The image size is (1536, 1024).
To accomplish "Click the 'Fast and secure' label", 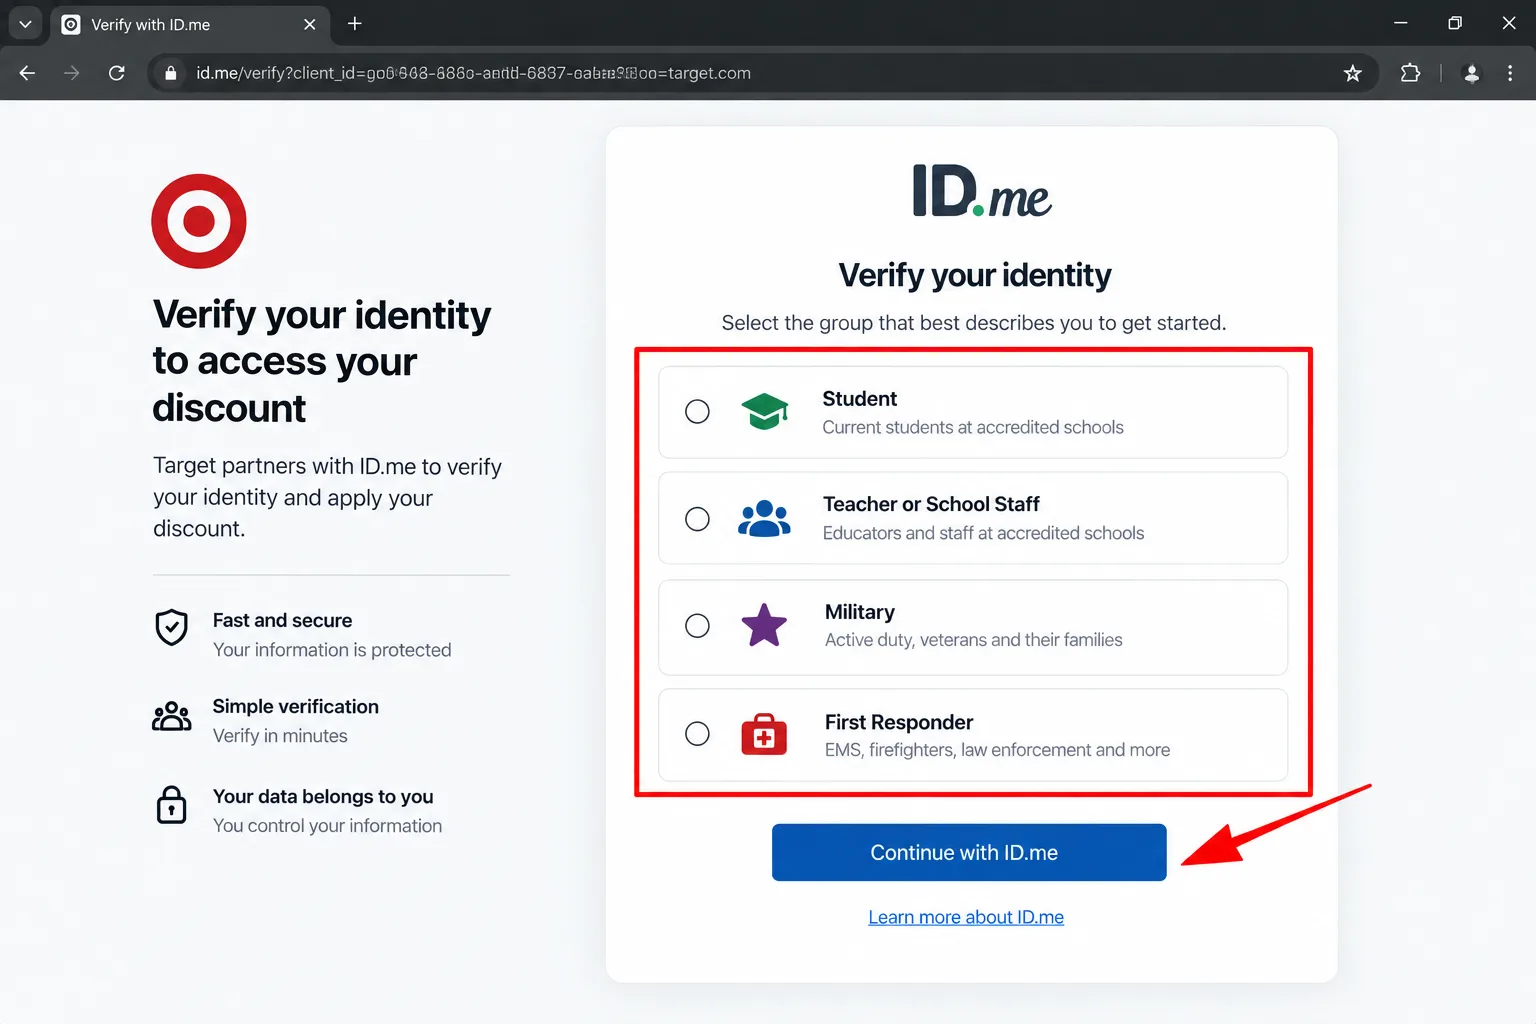I will tap(282, 620).
